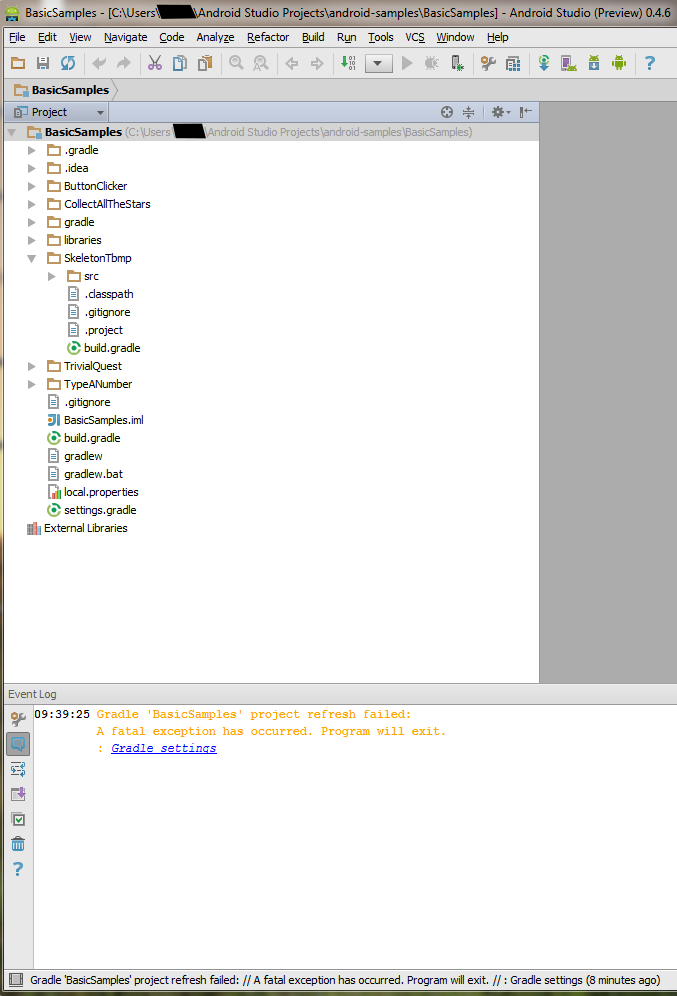Select the .classpath file
Viewport: 677px width, 996px height.
coord(109,294)
